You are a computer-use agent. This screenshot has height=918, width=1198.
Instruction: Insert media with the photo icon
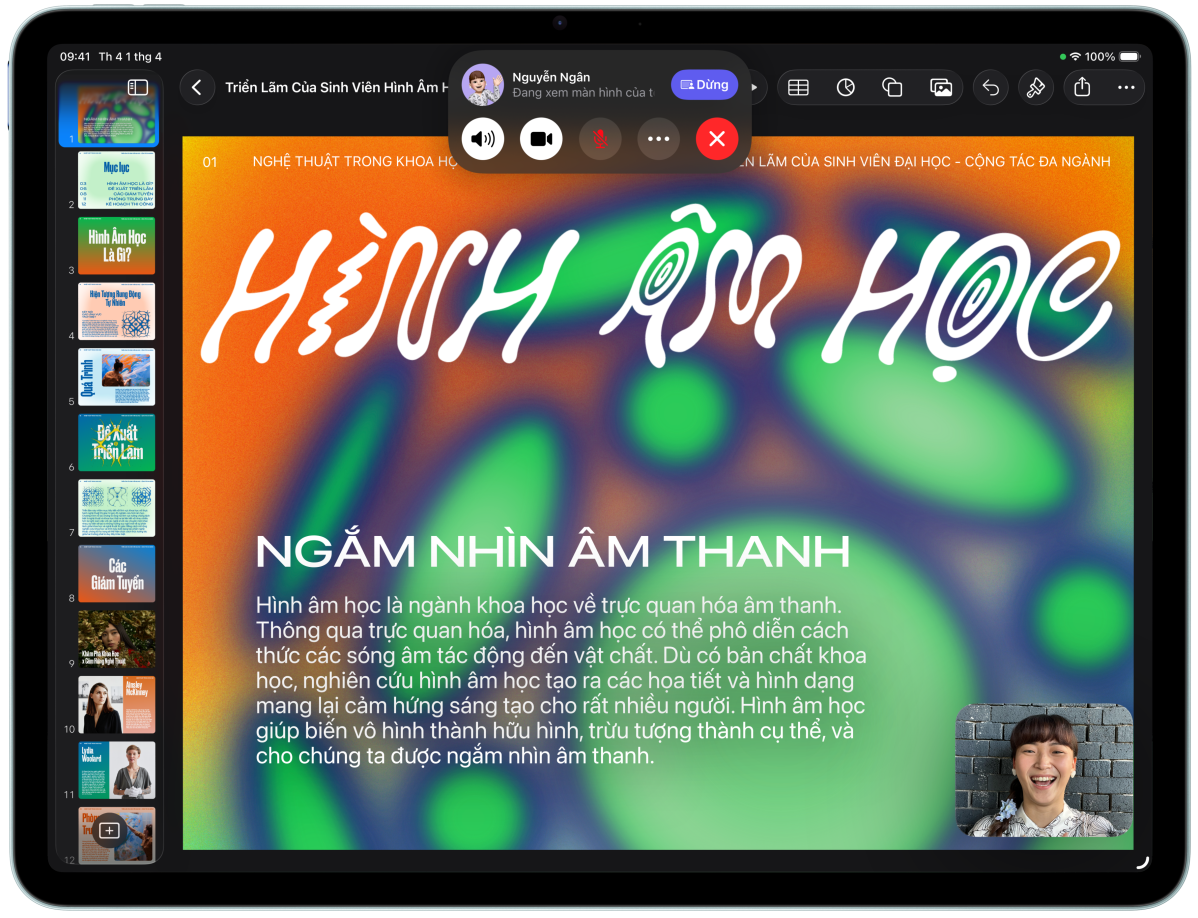[940, 88]
